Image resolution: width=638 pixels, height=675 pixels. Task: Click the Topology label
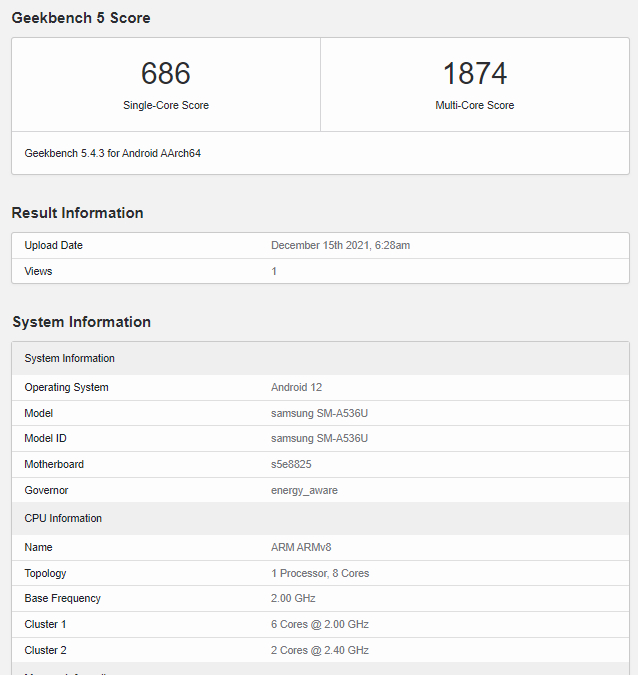[x=45, y=573]
